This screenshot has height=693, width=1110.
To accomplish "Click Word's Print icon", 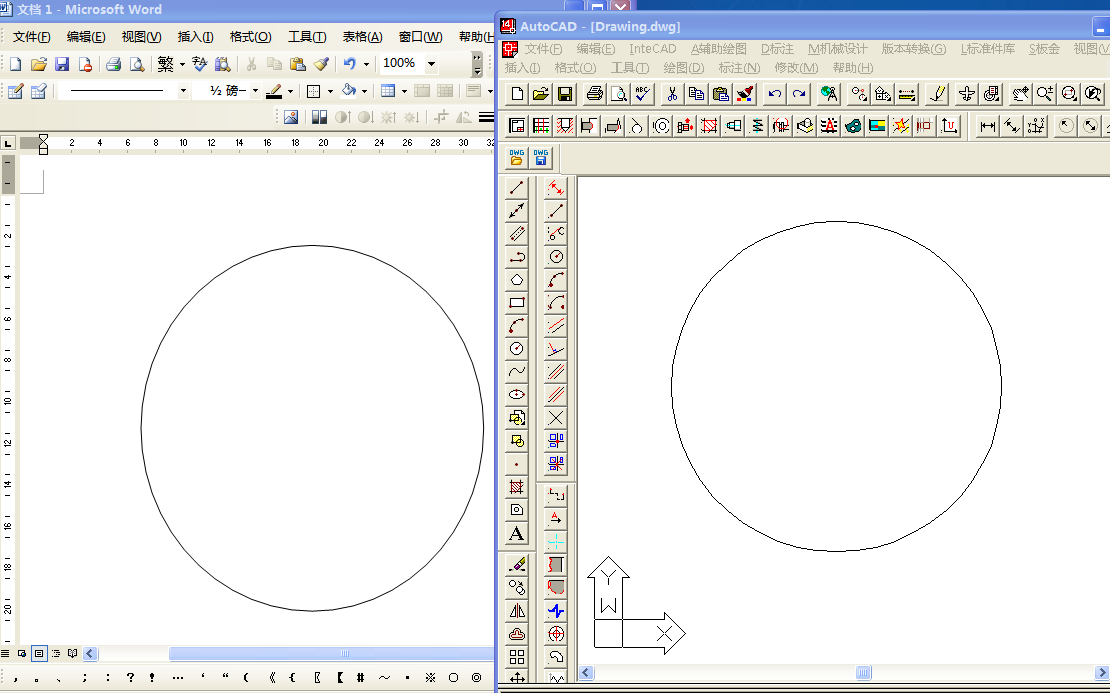I will click(113, 64).
